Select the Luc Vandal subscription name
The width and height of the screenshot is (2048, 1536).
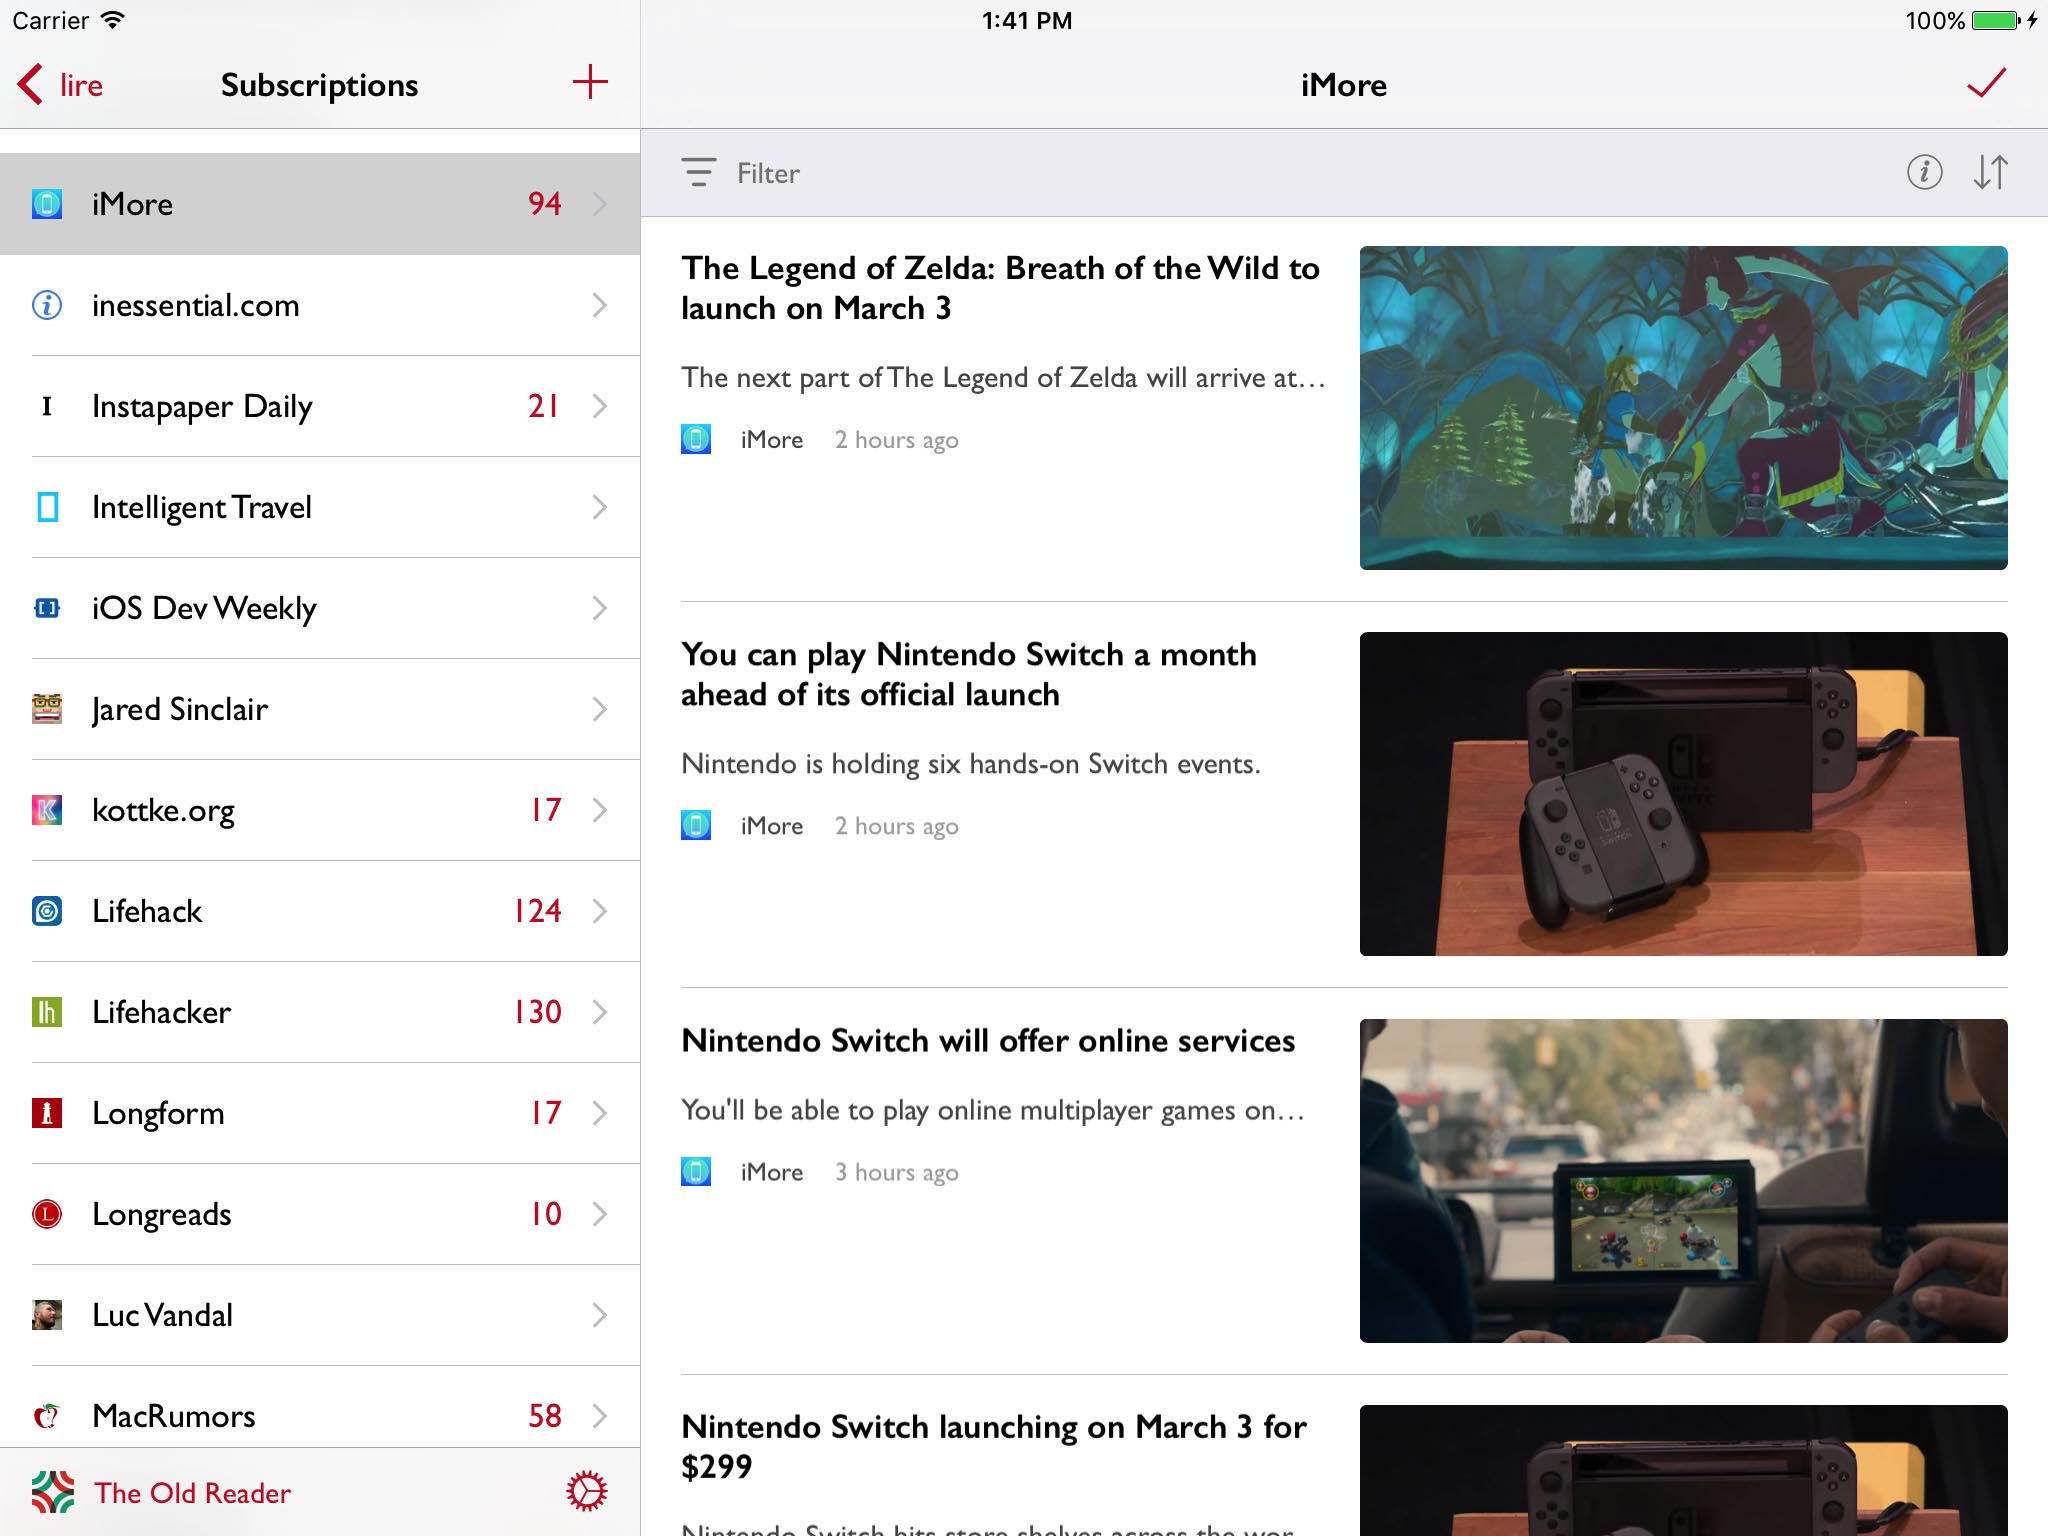tap(162, 1315)
